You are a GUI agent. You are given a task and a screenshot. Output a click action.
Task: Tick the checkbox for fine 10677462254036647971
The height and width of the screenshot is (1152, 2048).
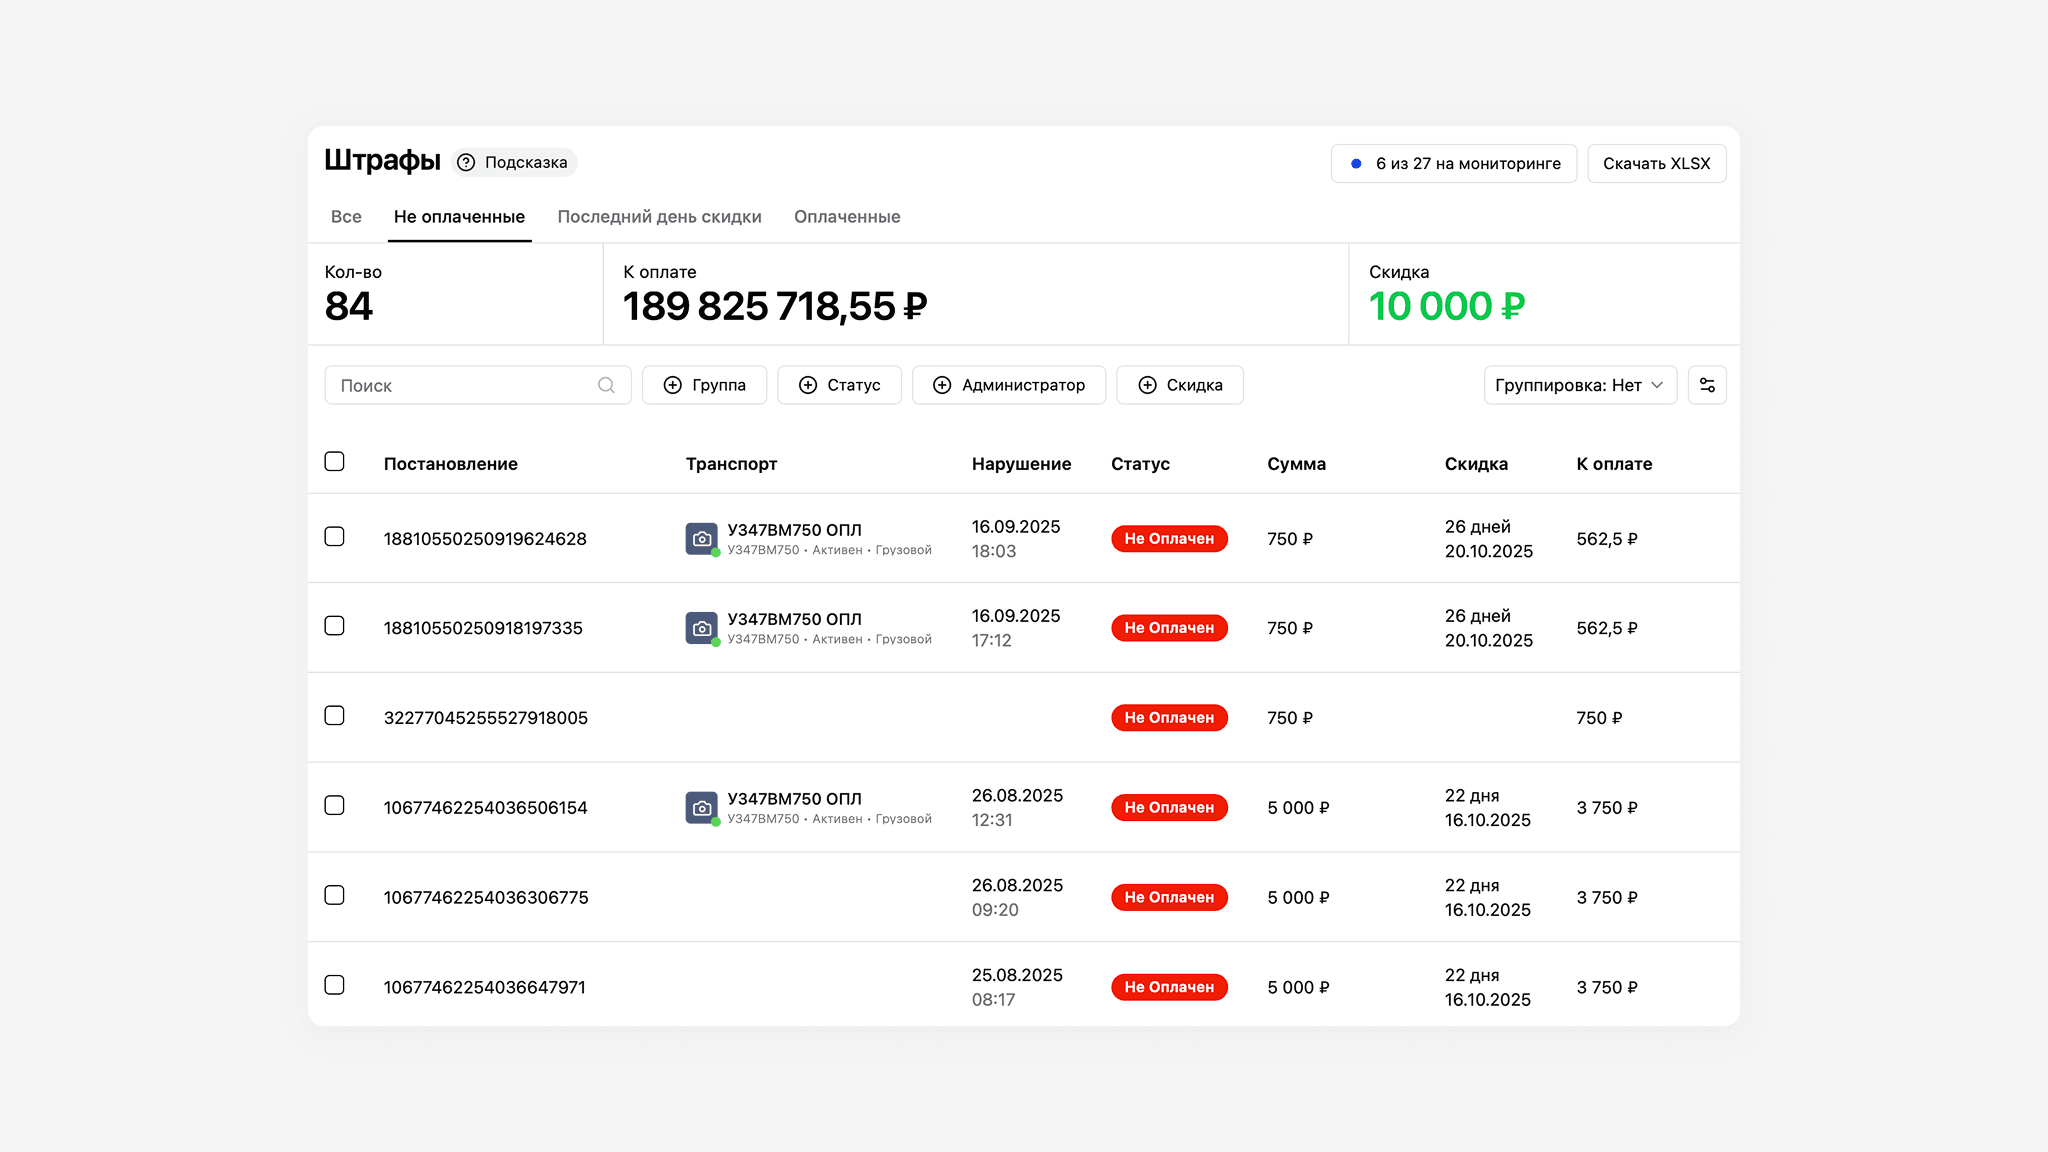[335, 985]
